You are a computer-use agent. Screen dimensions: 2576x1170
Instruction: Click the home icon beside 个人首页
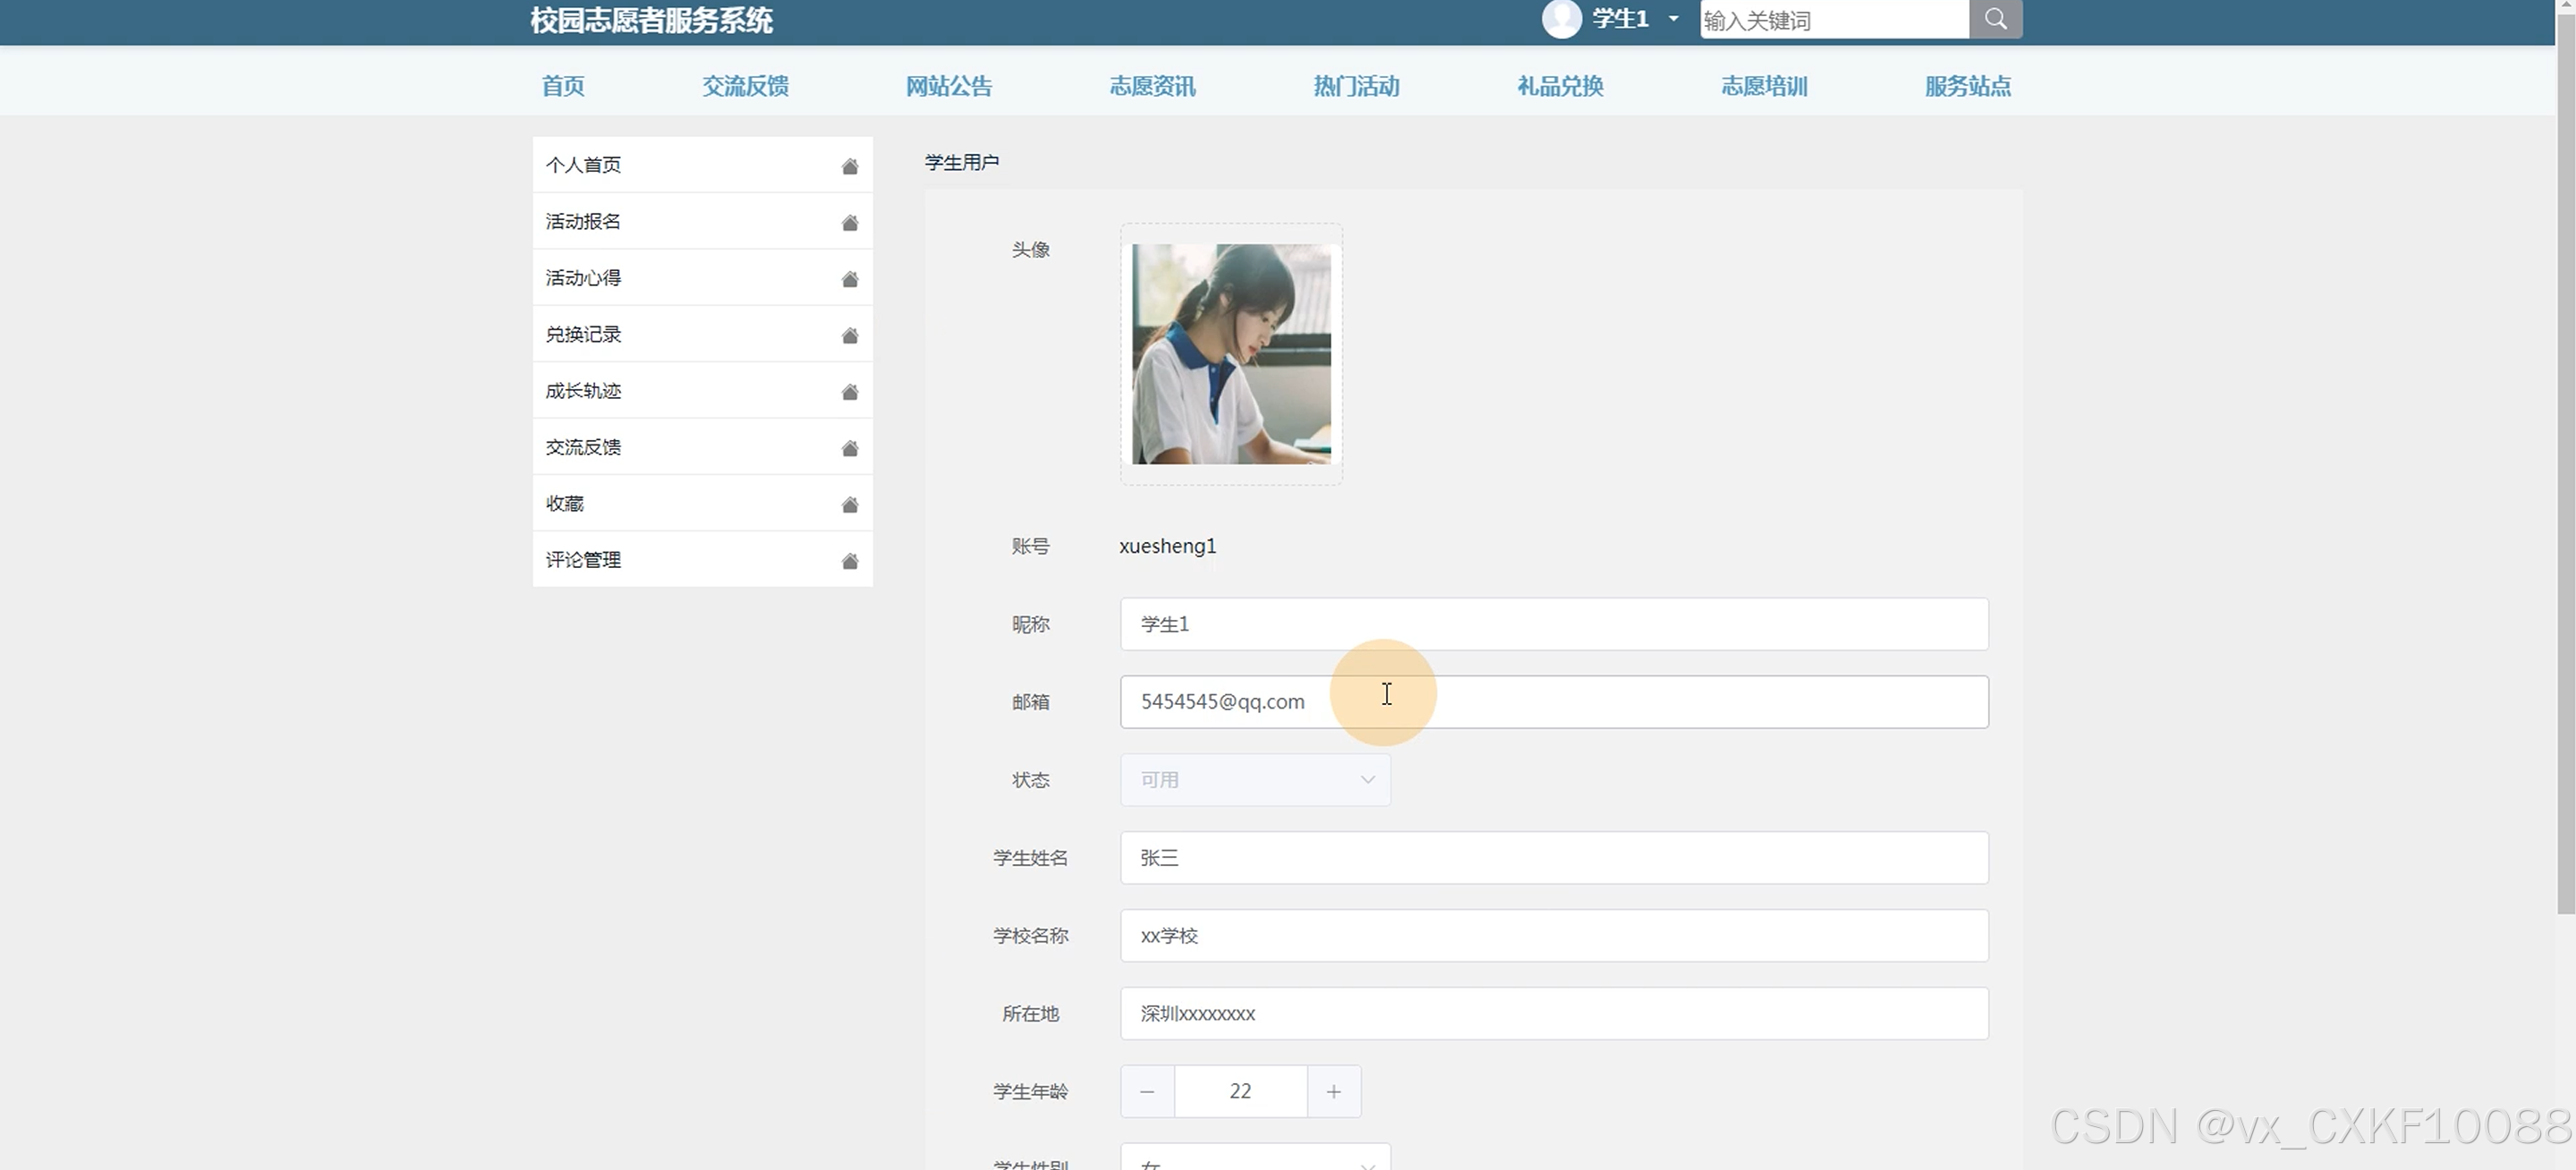(x=849, y=166)
